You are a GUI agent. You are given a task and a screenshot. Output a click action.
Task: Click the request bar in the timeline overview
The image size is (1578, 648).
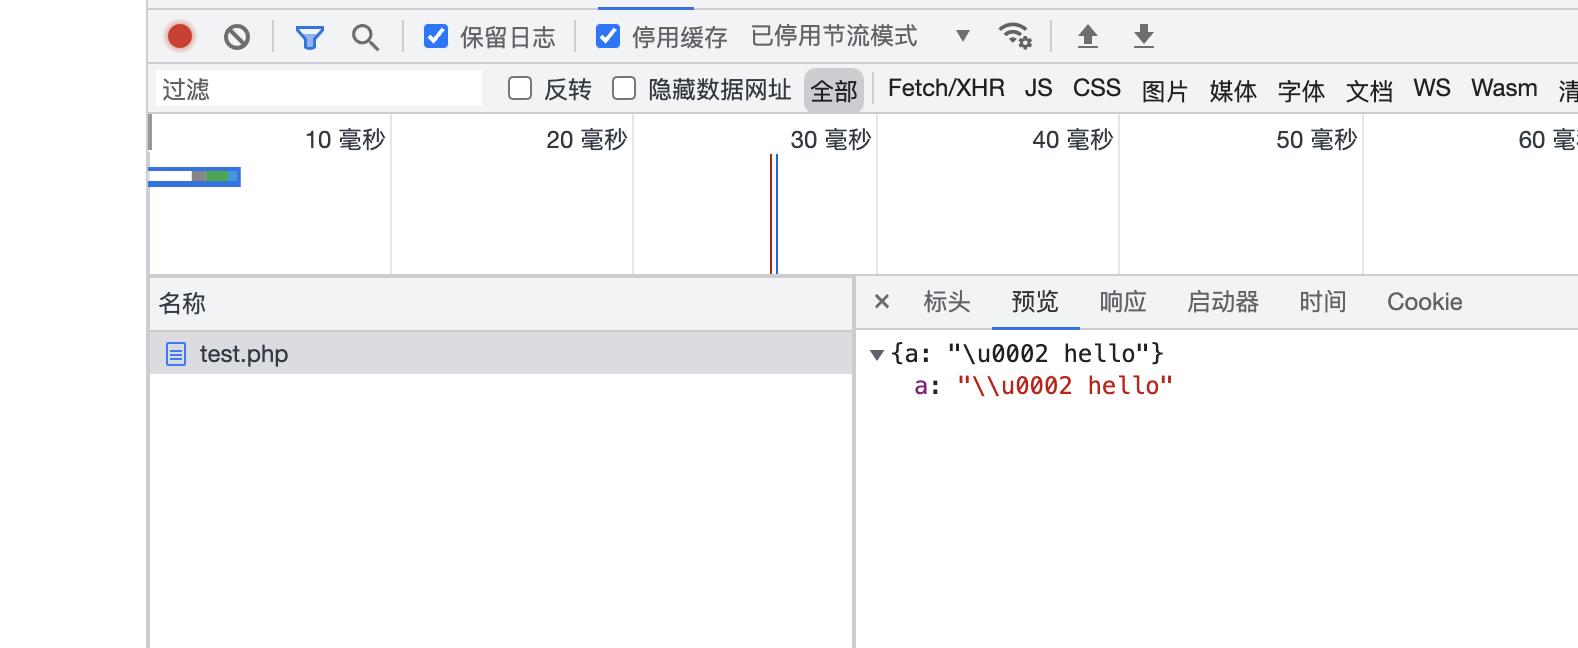[195, 177]
